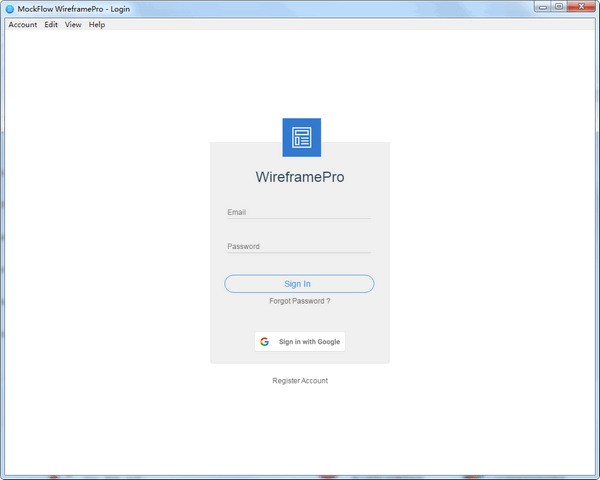
Task: Open the View menu
Action: pyautogui.click(x=73, y=24)
